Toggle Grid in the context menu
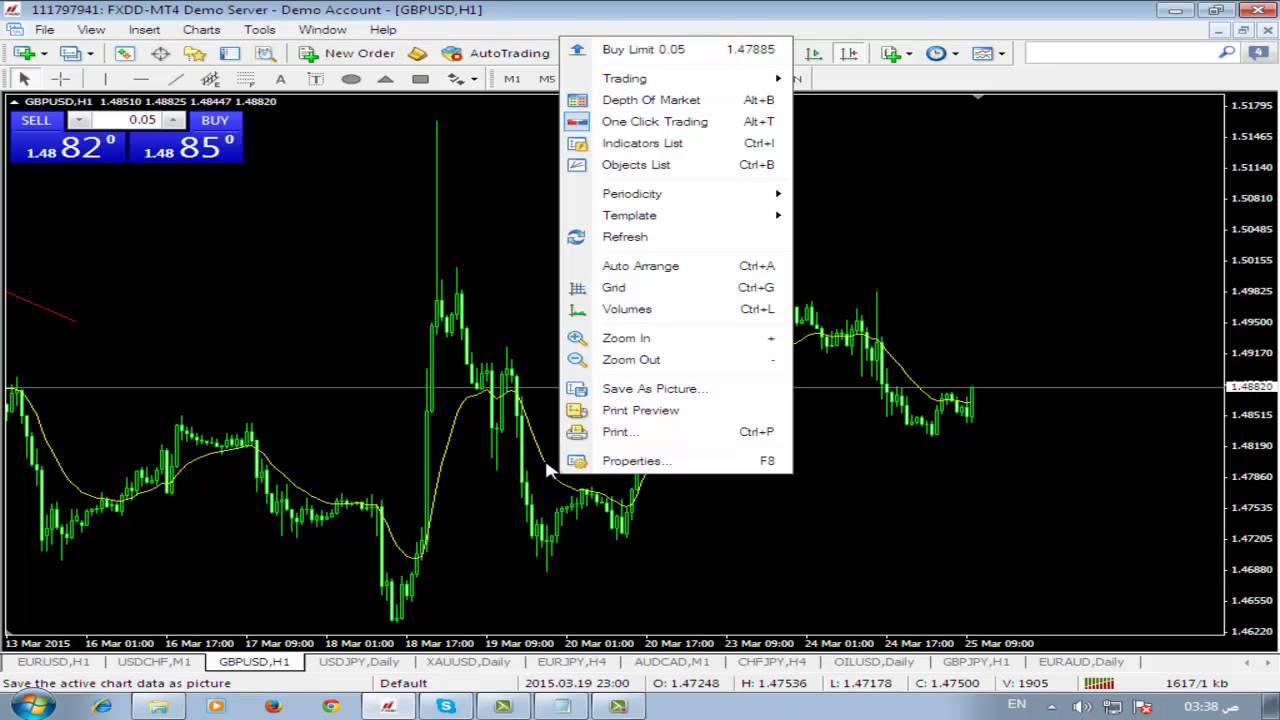Image resolution: width=1280 pixels, height=720 pixels. pyautogui.click(x=676, y=287)
